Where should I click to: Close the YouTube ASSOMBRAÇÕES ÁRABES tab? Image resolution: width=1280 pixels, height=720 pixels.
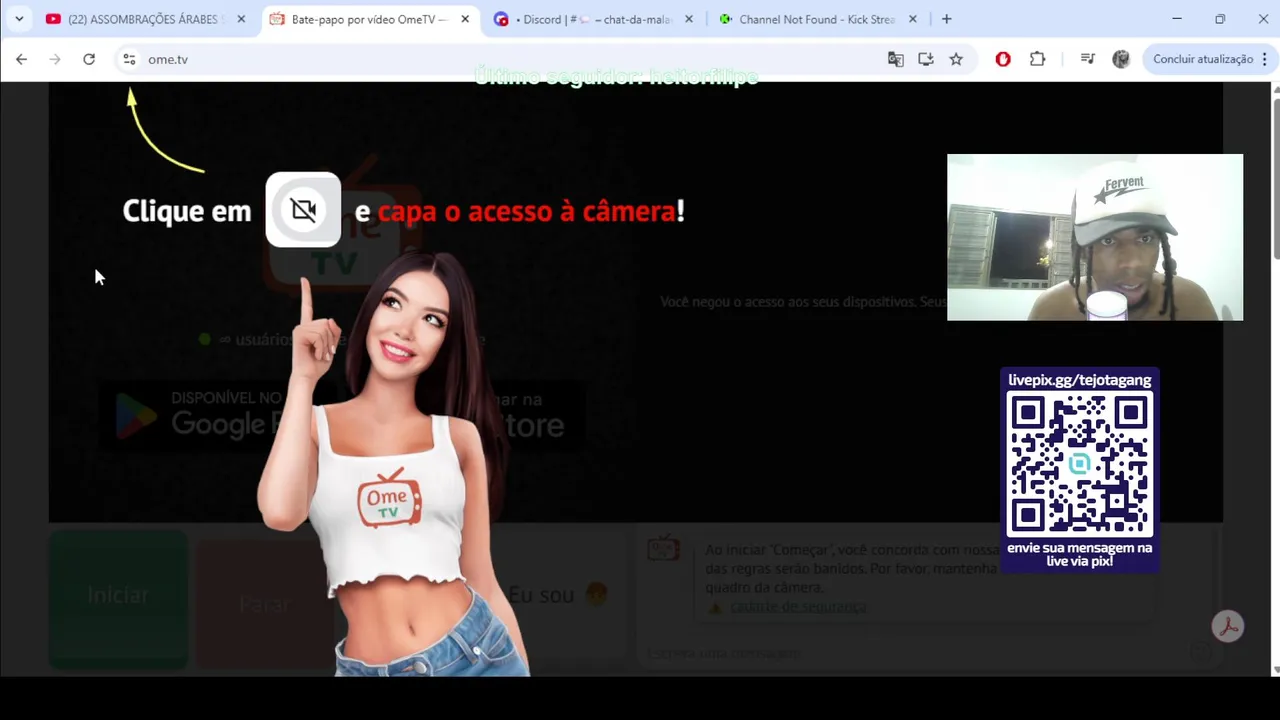[x=241, y=19]
